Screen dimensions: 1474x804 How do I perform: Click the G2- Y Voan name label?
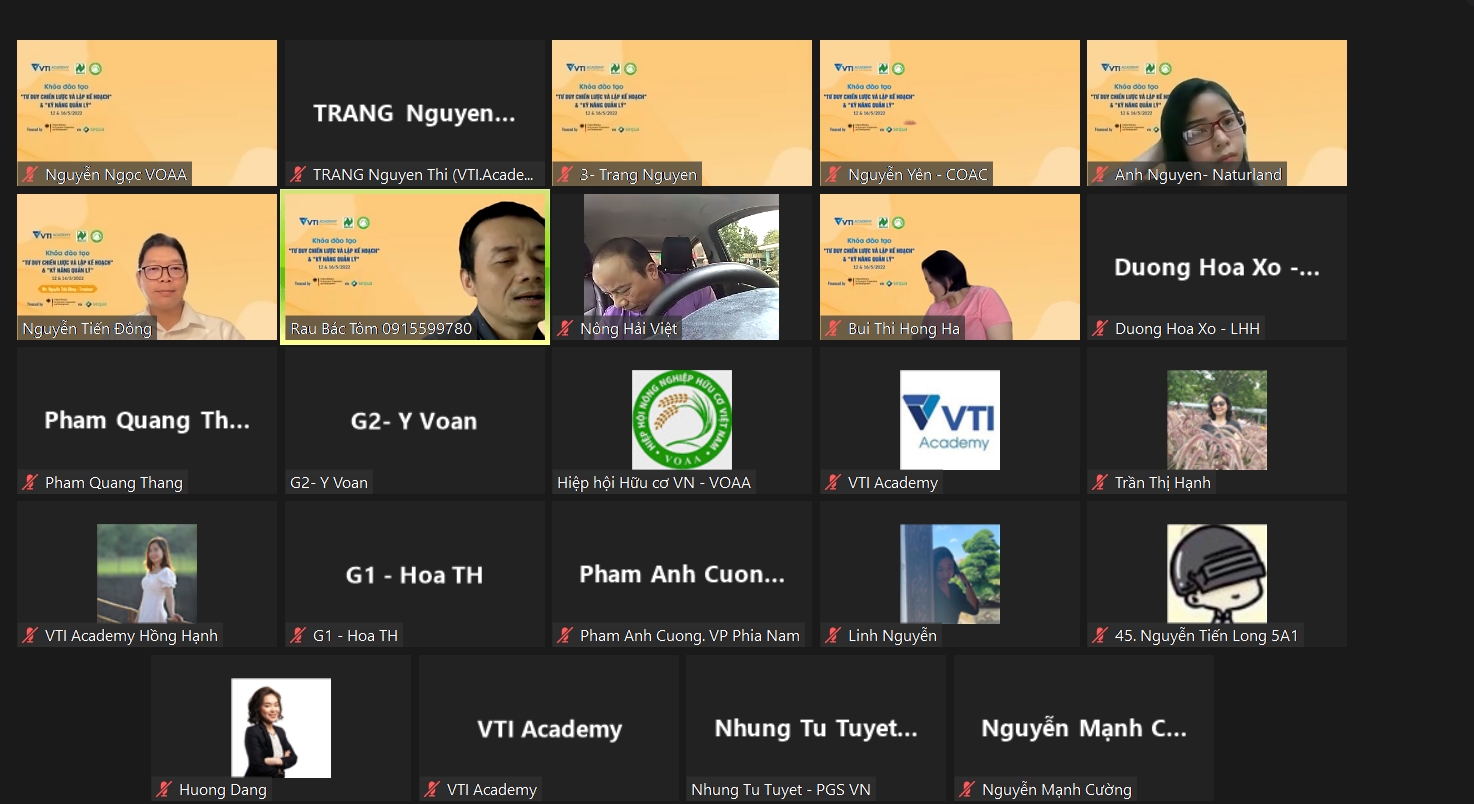pos(329,483)
